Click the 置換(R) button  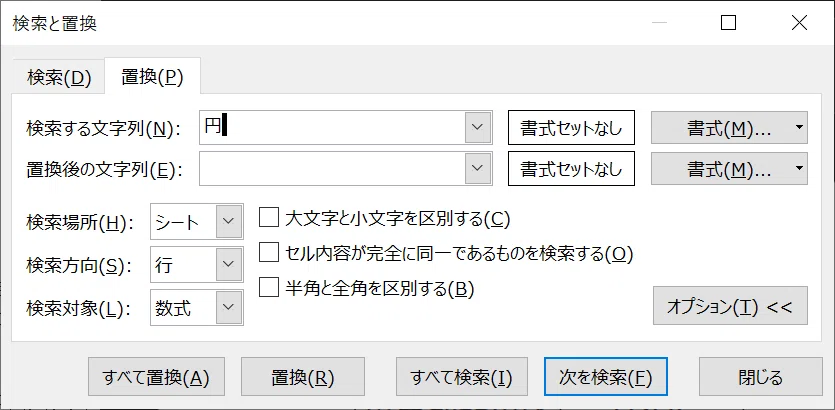[302, 376]
